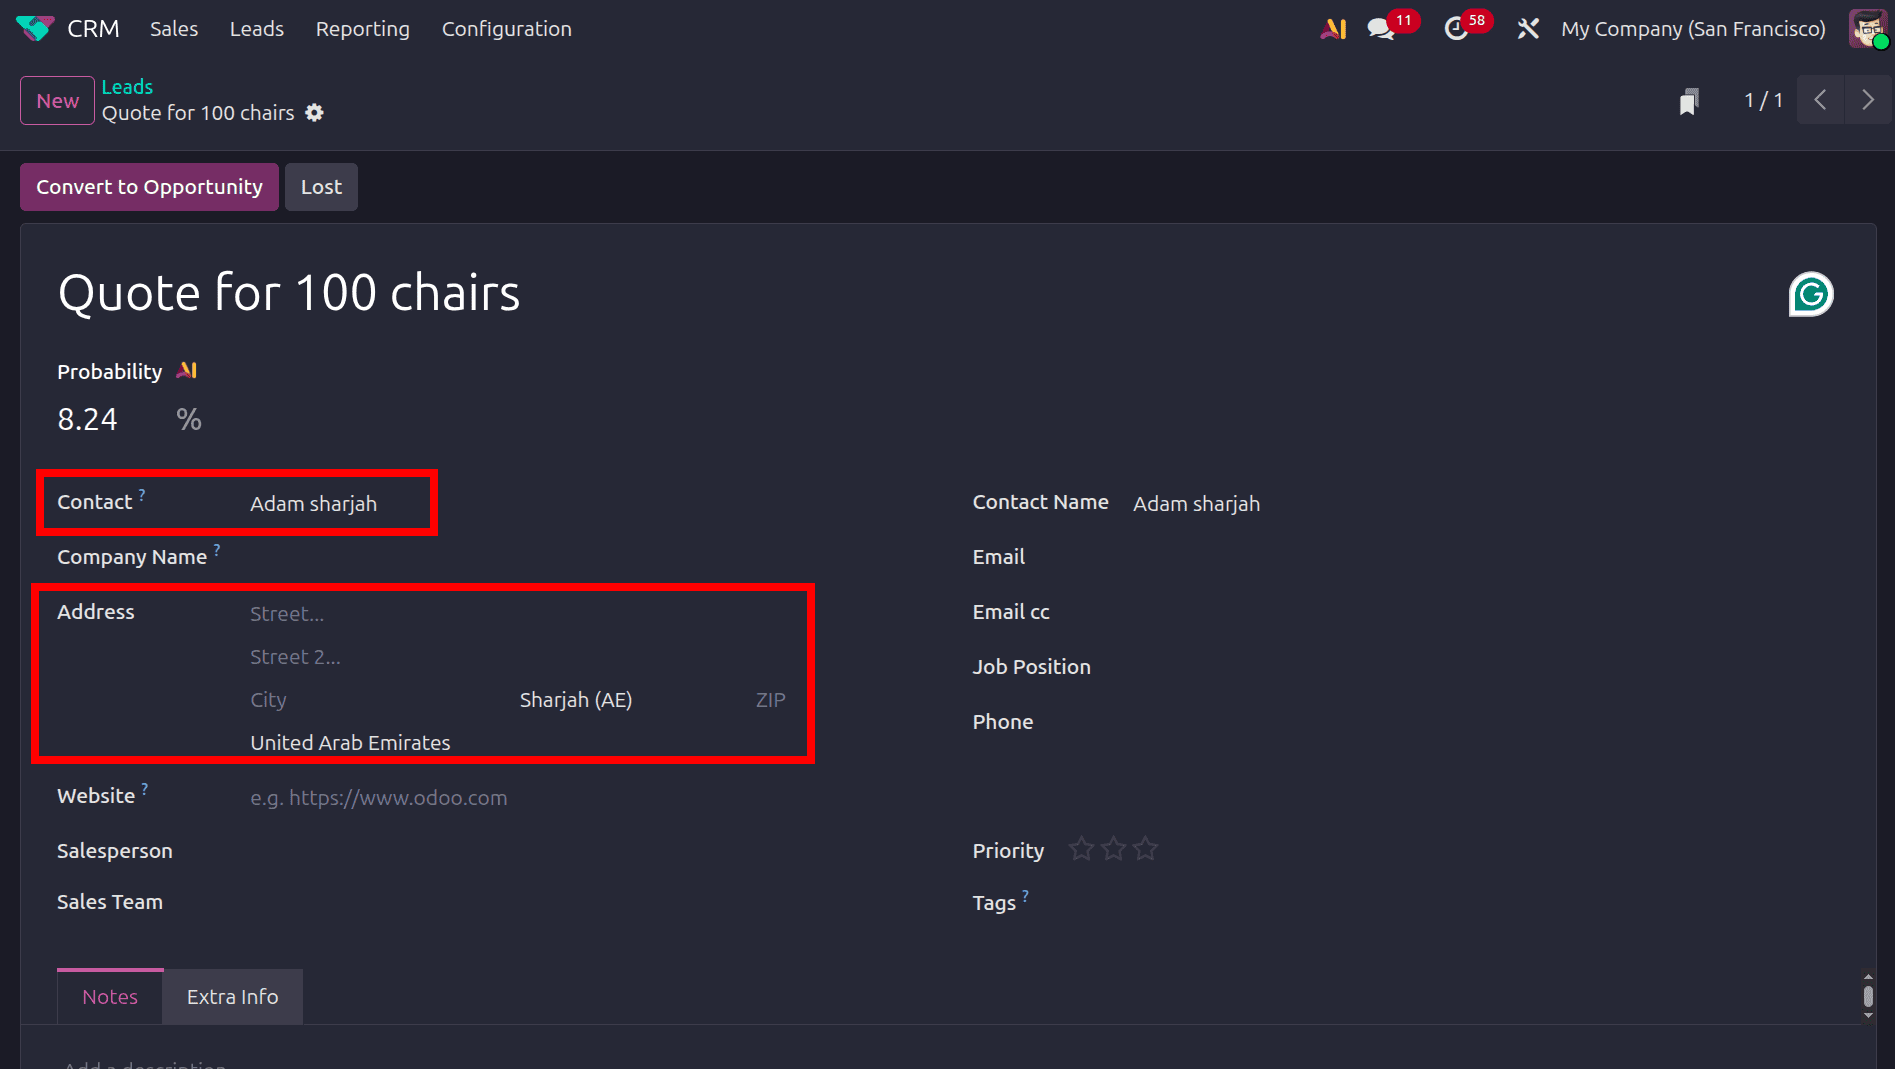The height and width of the screenshot is (1069, 1895).
Task: Click the 1 / 1 pager counter
Action: pyautogui.click(x=1764, y=100)
